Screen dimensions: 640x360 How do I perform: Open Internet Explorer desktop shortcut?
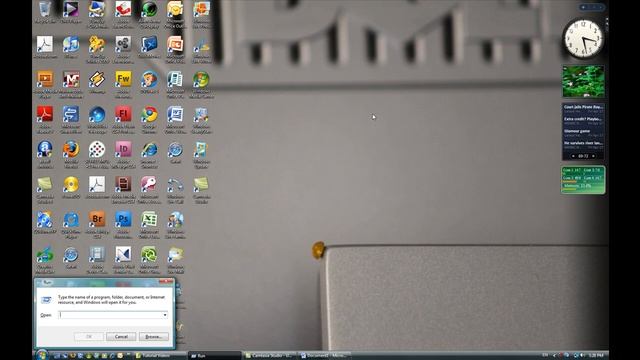tap(149, 149)
